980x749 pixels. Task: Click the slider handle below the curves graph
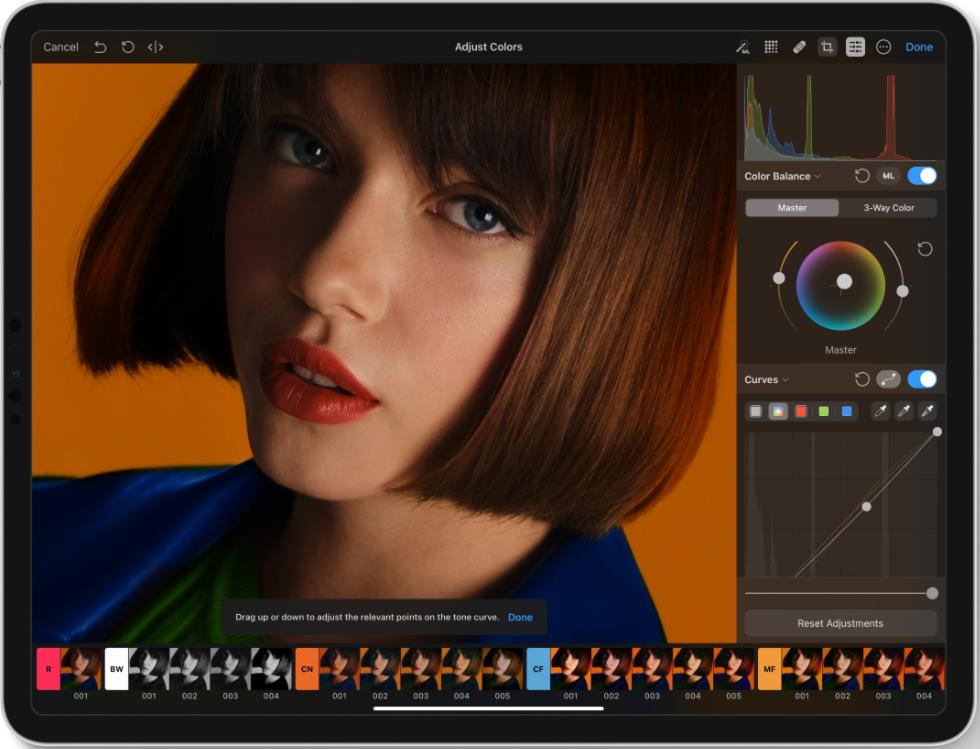932,593
